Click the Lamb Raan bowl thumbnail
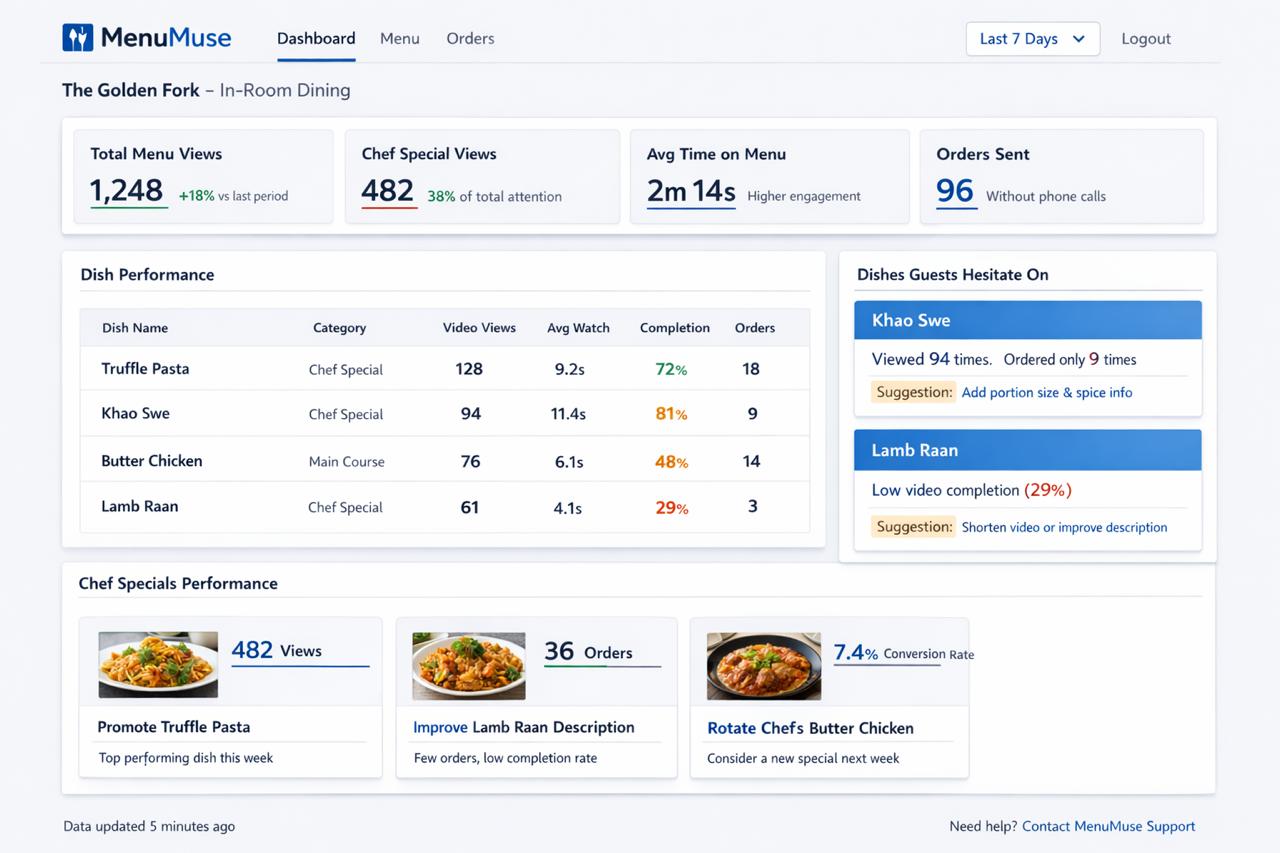1280x853 pixels. [x=468, y=665]
